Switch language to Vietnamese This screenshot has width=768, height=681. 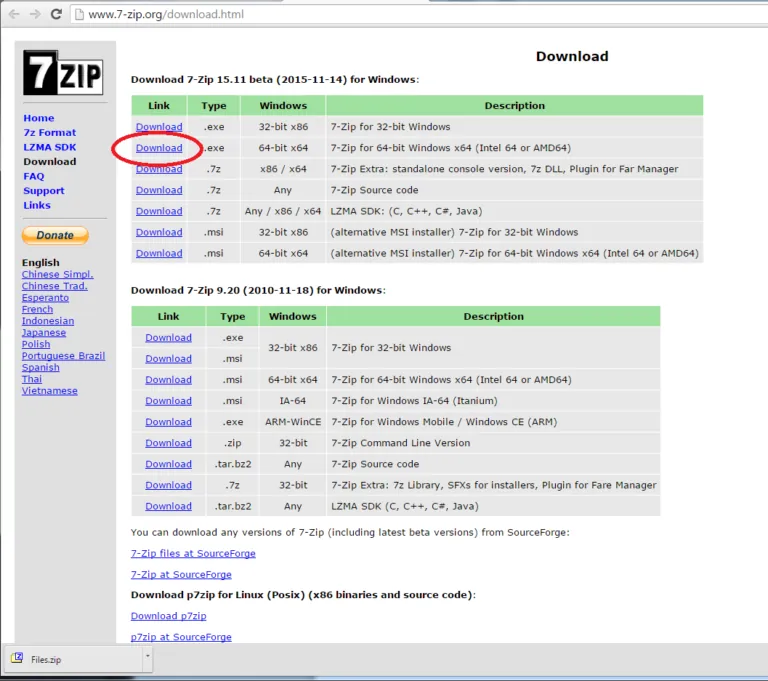pos(49,391)
